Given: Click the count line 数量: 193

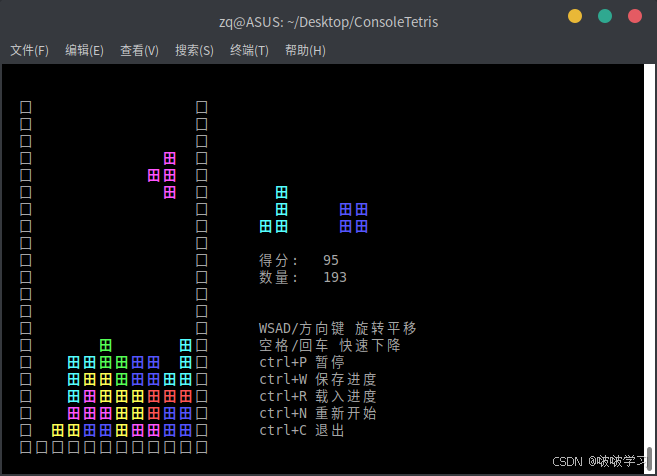Looking at the screenshot, I should coord(303,277).
